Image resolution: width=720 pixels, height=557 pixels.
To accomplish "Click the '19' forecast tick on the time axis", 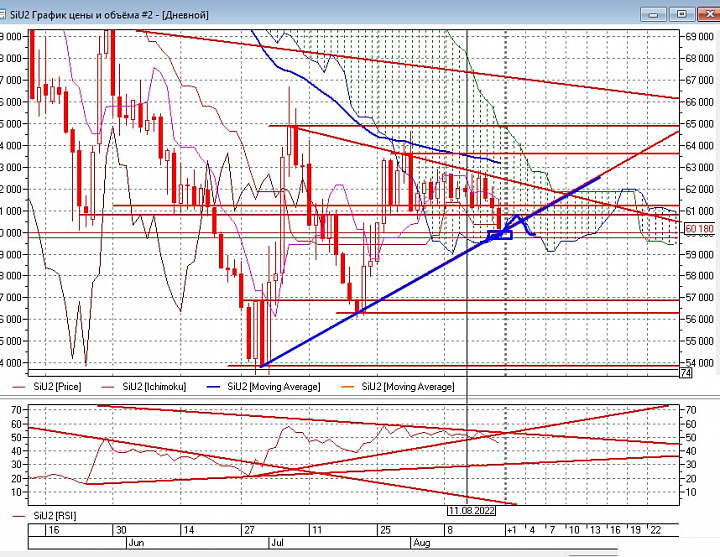I will (635, 530).
